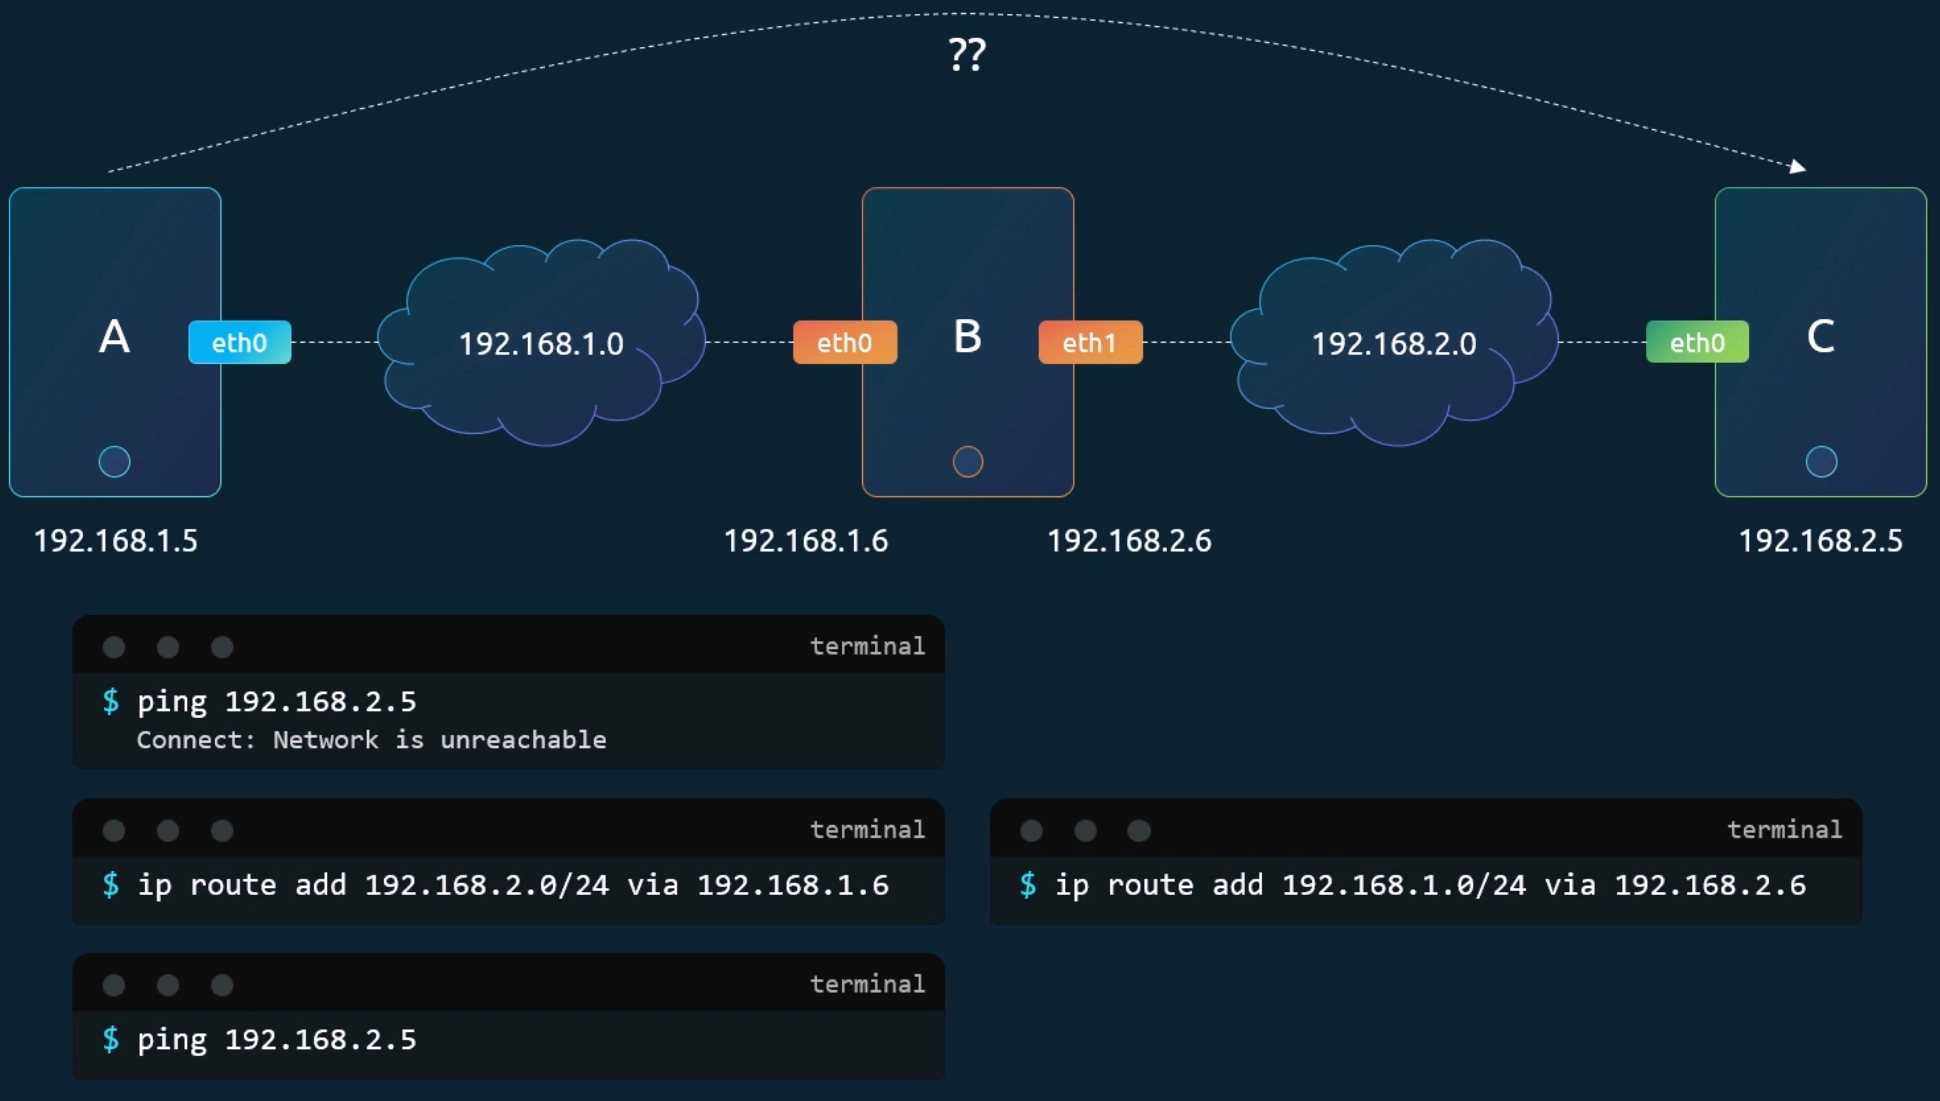Click first window dot of top terminal
The height and width of the screenshot is (1101, 1940).
pos(114,647)
